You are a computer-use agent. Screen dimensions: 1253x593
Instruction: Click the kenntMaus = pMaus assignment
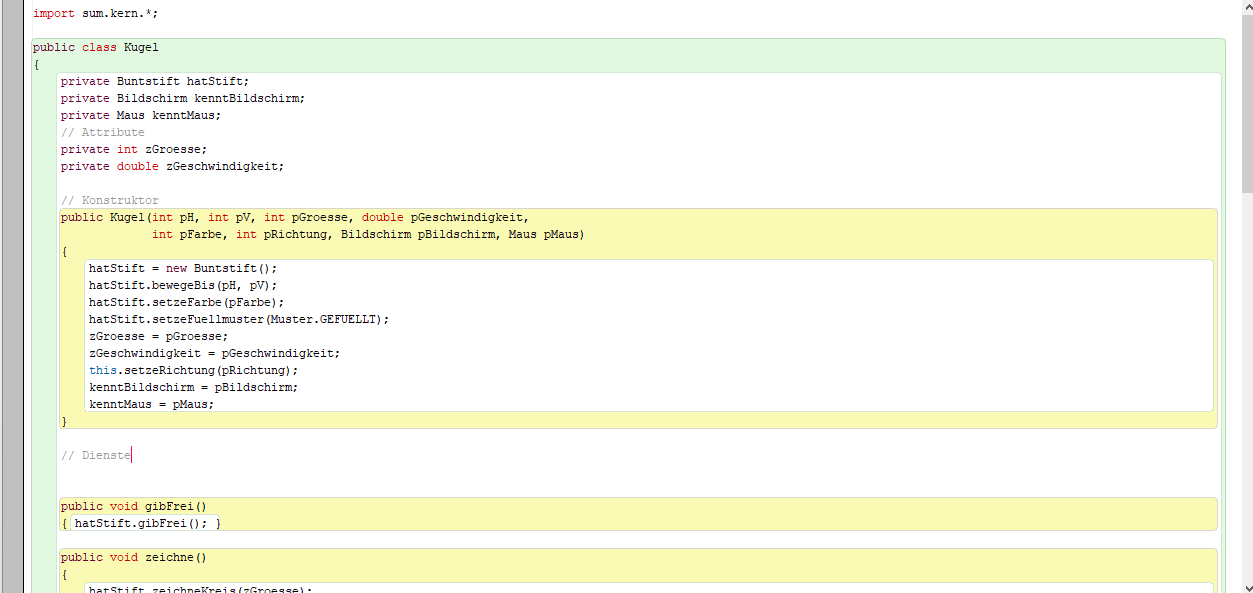[x=151, y=404]
